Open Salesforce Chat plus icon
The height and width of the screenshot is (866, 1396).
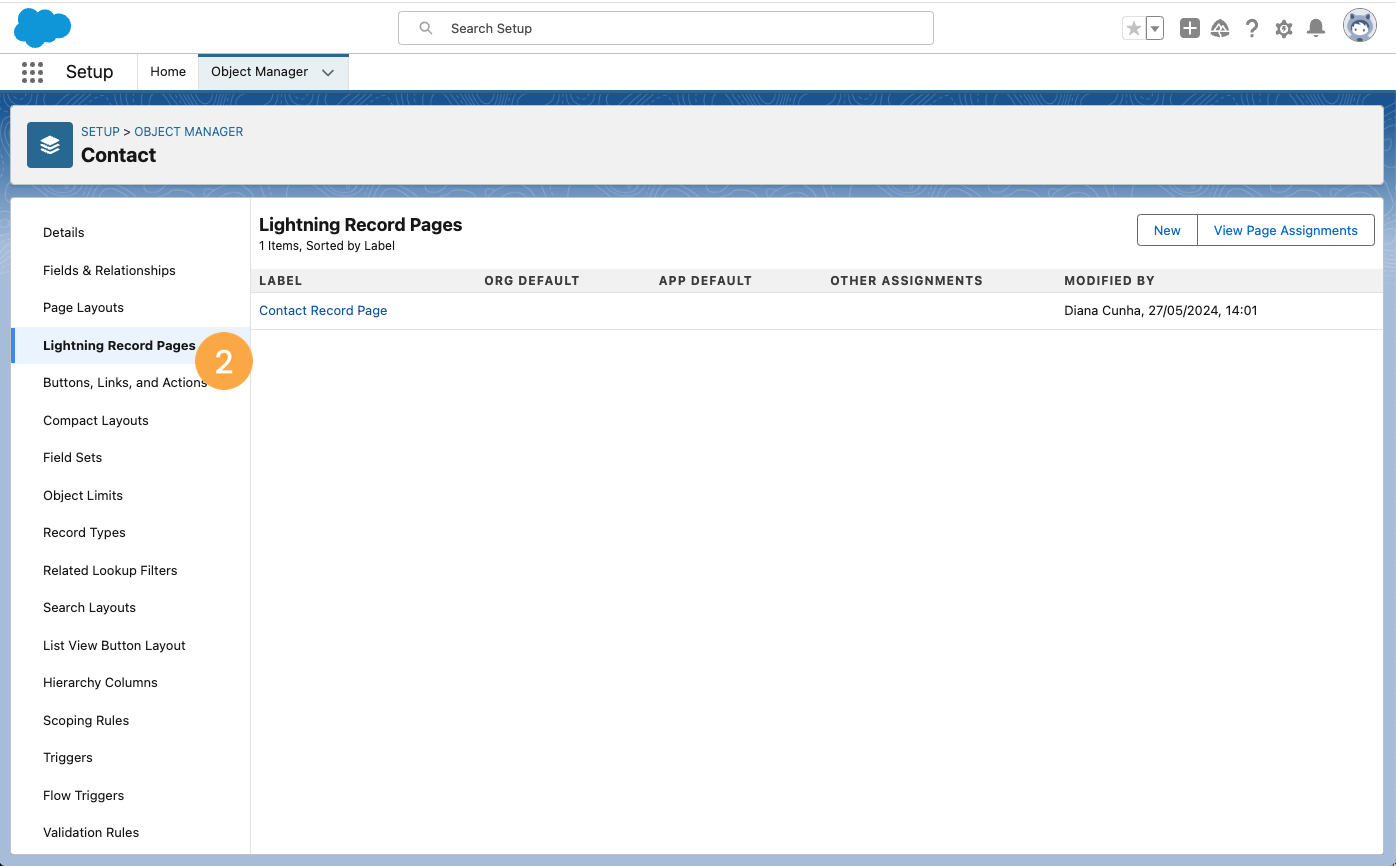pos(1189,28)
